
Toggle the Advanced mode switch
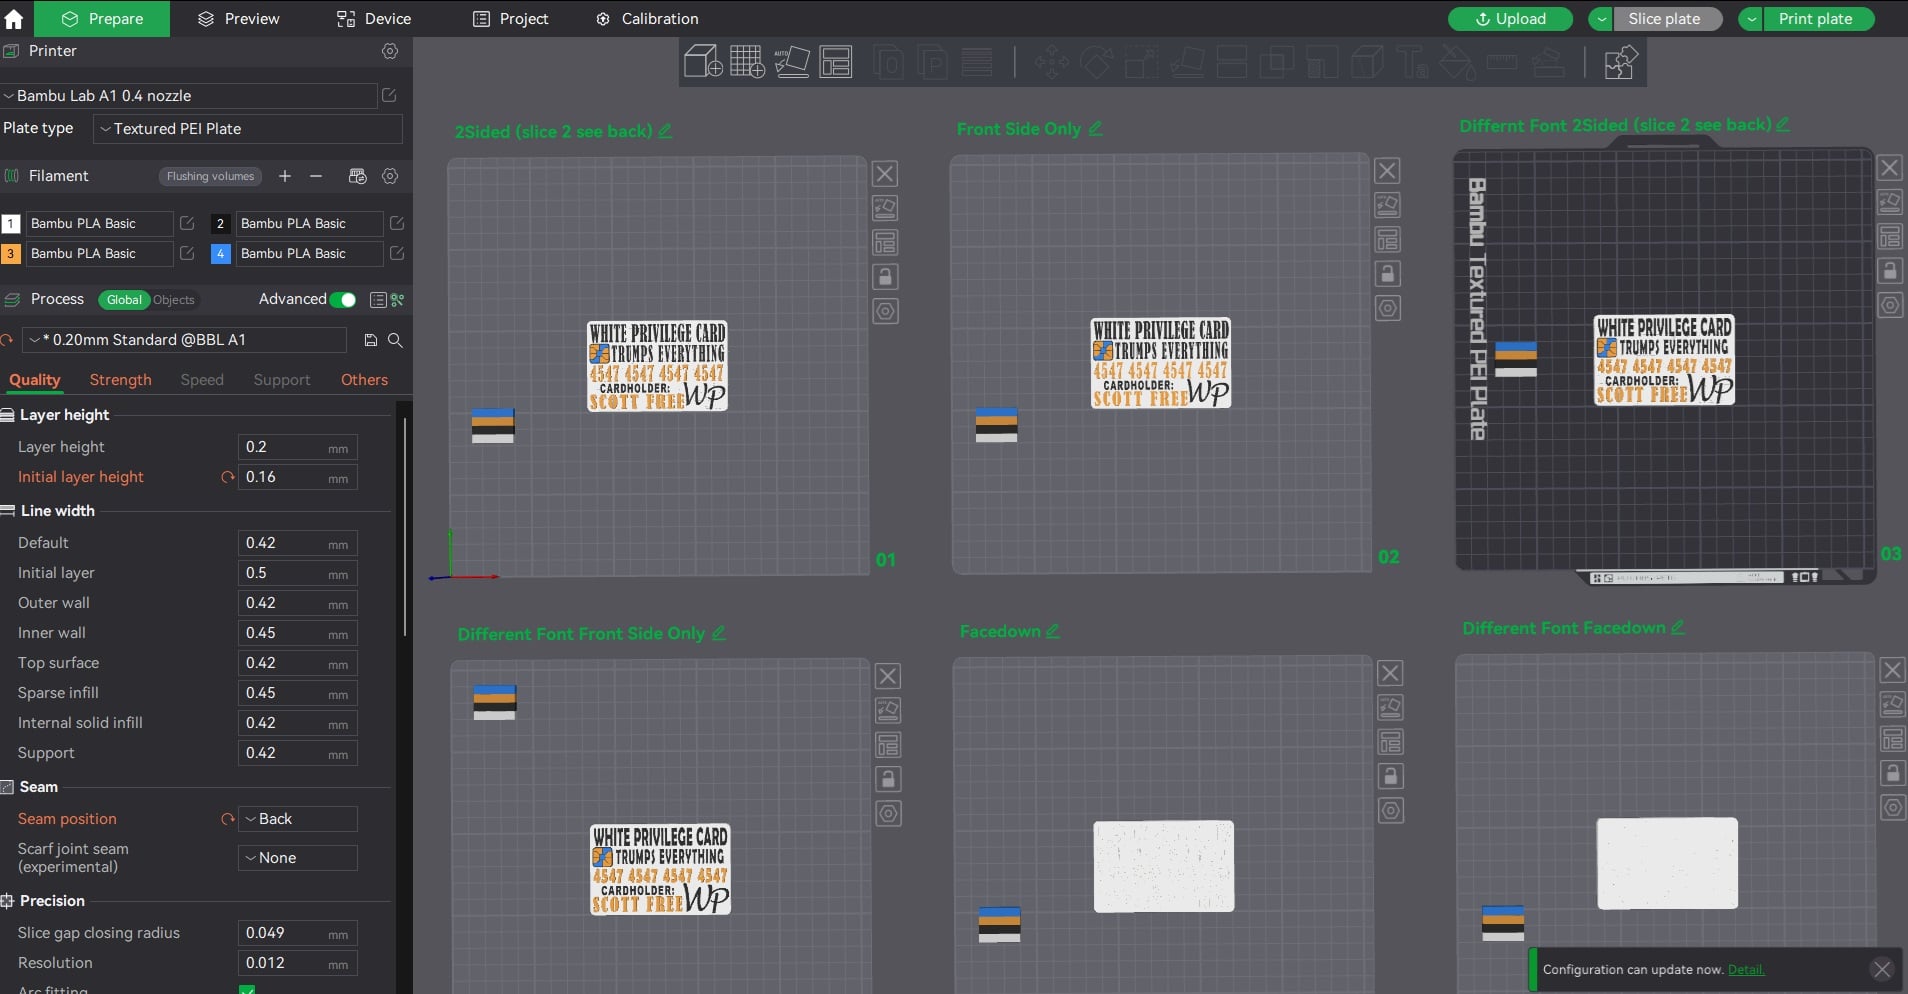pos(343,299)
